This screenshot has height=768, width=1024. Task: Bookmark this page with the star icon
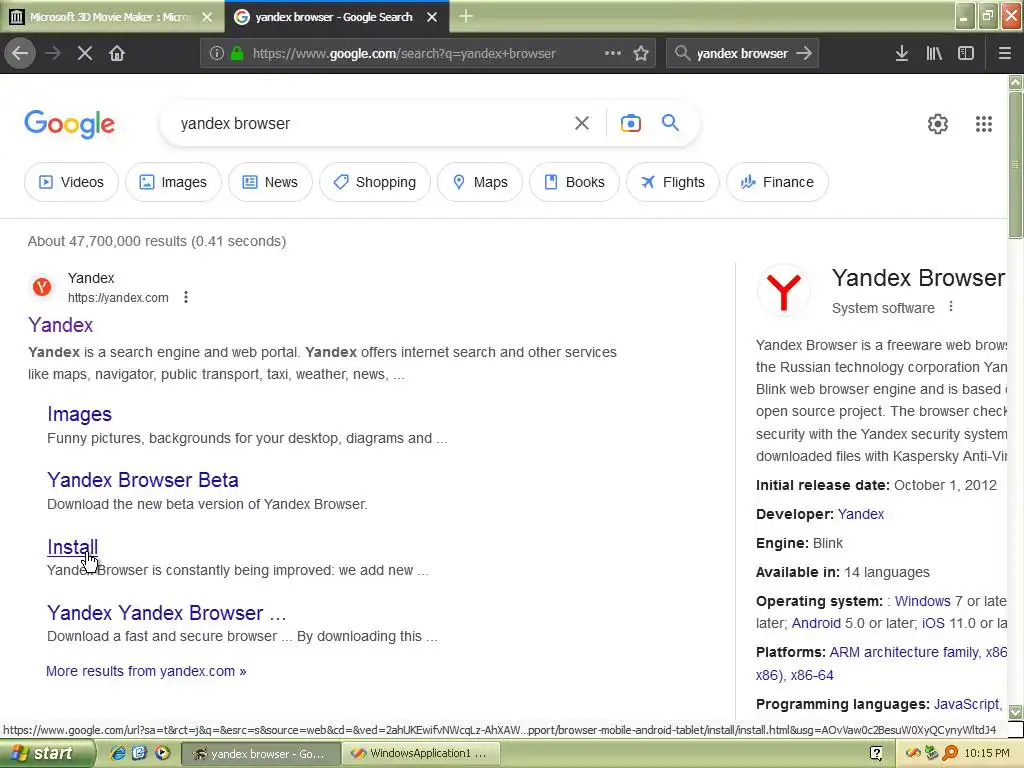pyautogui.click(x=641, y=53)
